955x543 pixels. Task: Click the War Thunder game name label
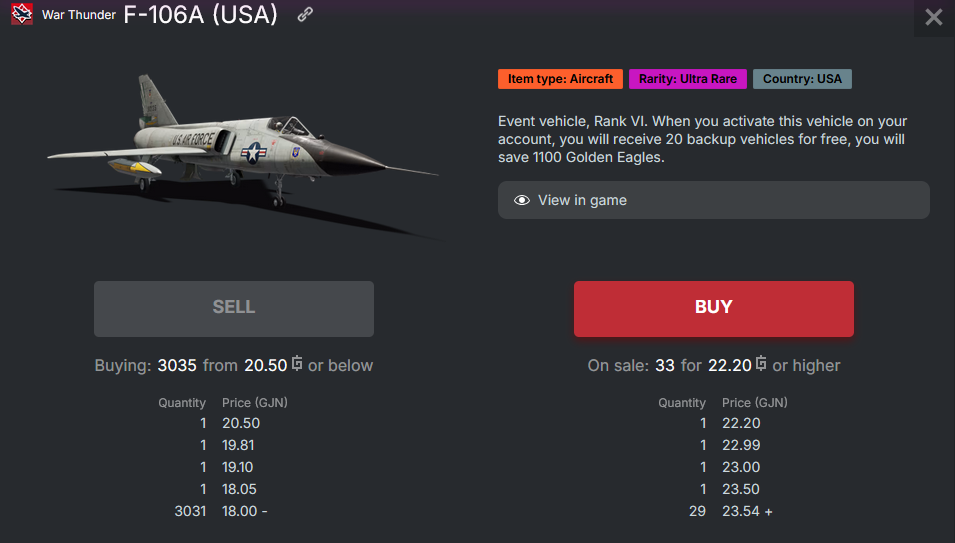(79, 16)
